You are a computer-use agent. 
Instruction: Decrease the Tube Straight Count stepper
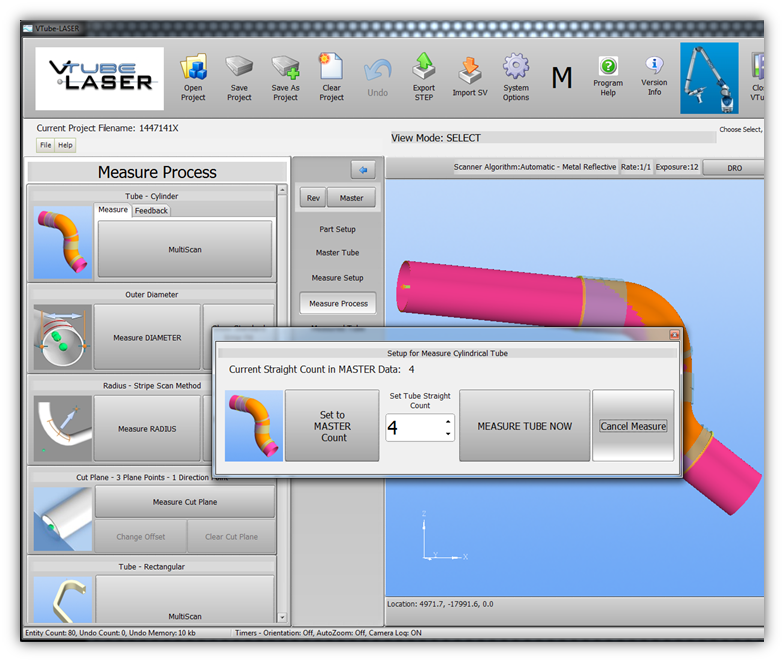pyautogui.click(x=448, y=435)
